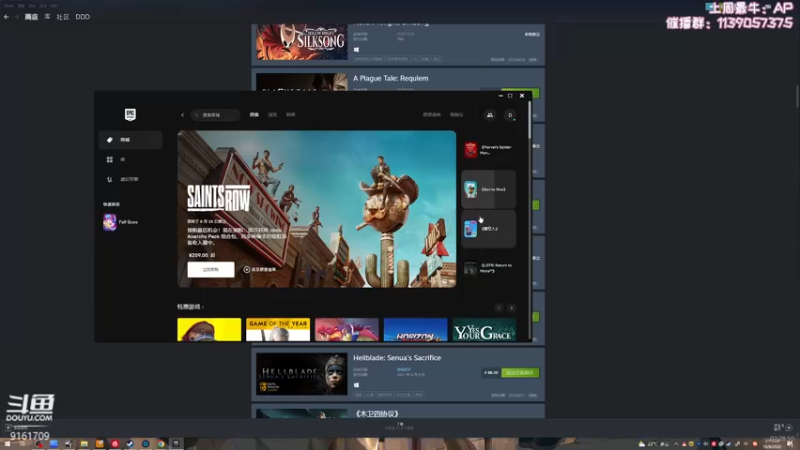Screen dimensions: 800x450
Task: Go forward in the Steam window navigation
Action: coord(16,17)
